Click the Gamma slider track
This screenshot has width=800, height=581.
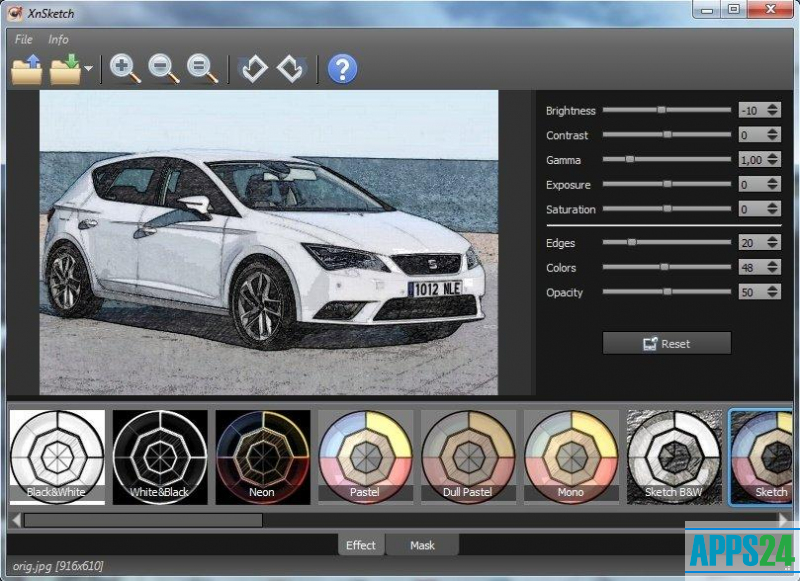[667, 159]
